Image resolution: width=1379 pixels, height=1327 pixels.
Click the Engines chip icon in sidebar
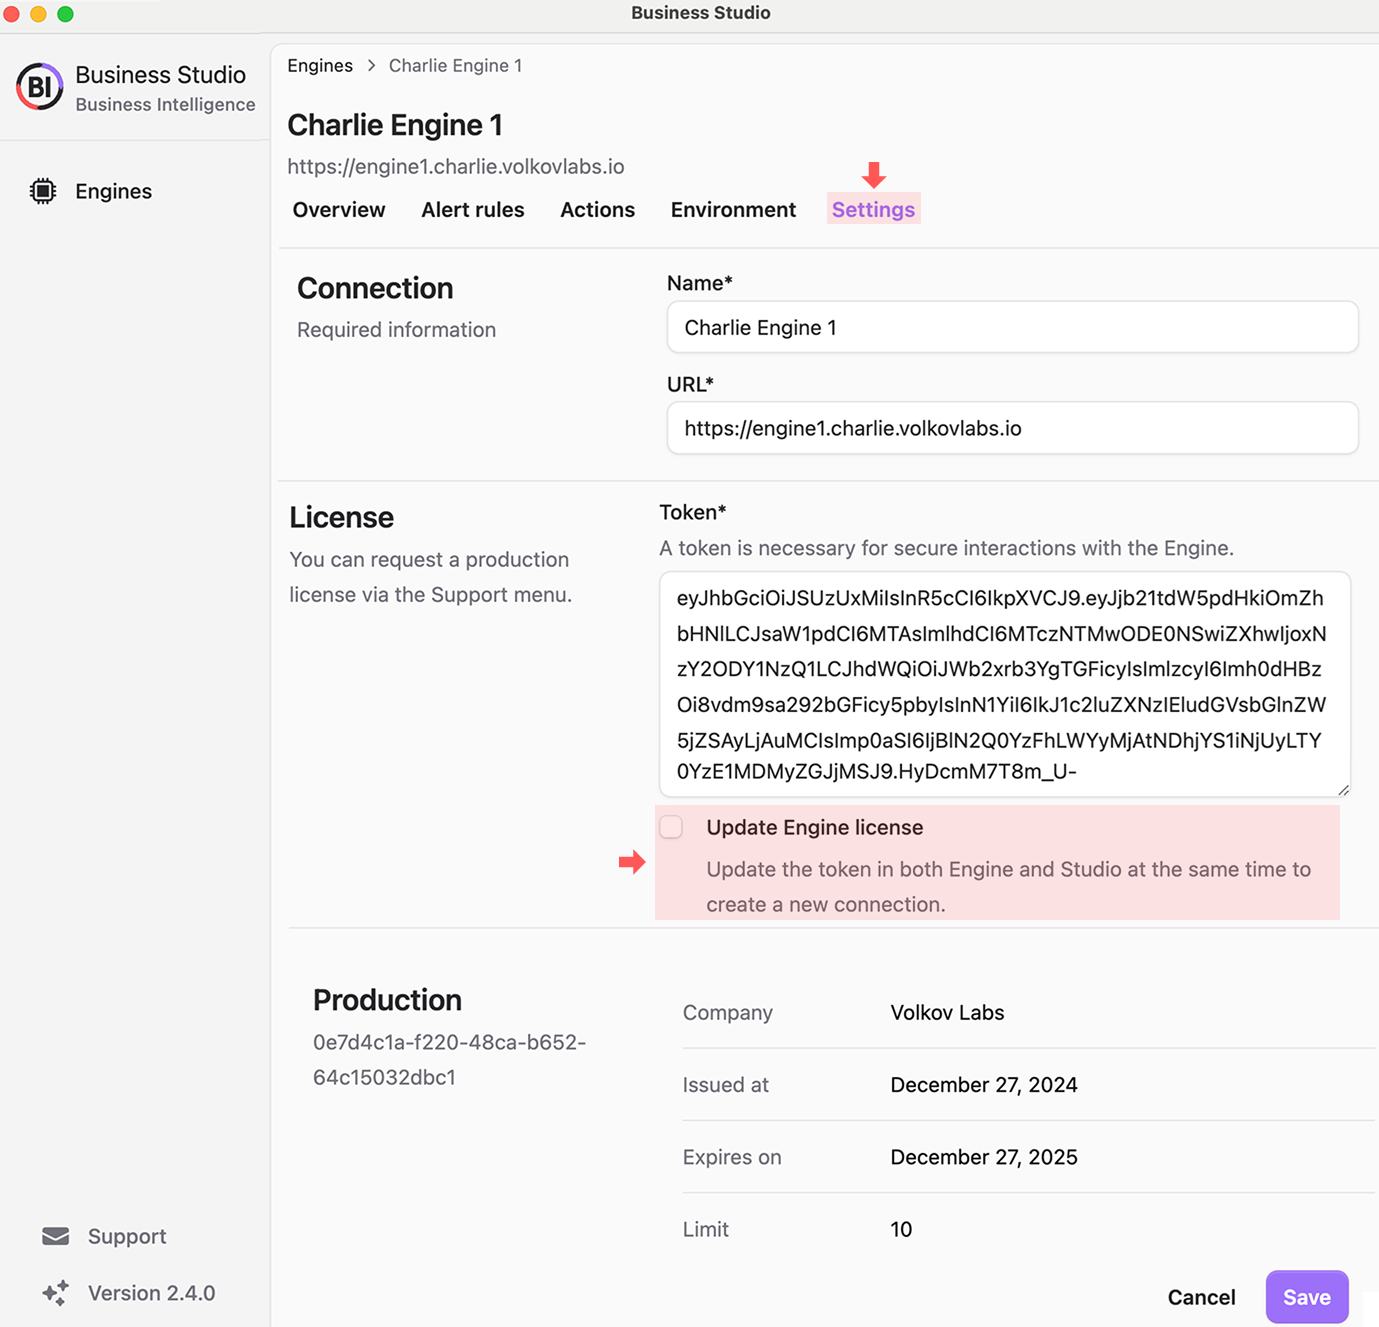(43, 191)
